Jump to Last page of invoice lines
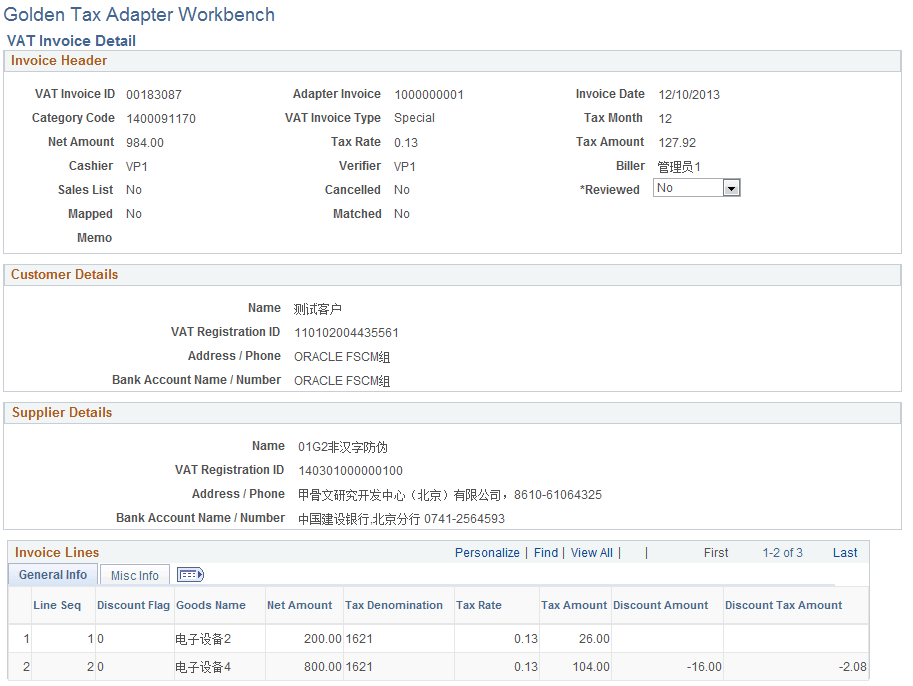 click(x=845, y=552)
